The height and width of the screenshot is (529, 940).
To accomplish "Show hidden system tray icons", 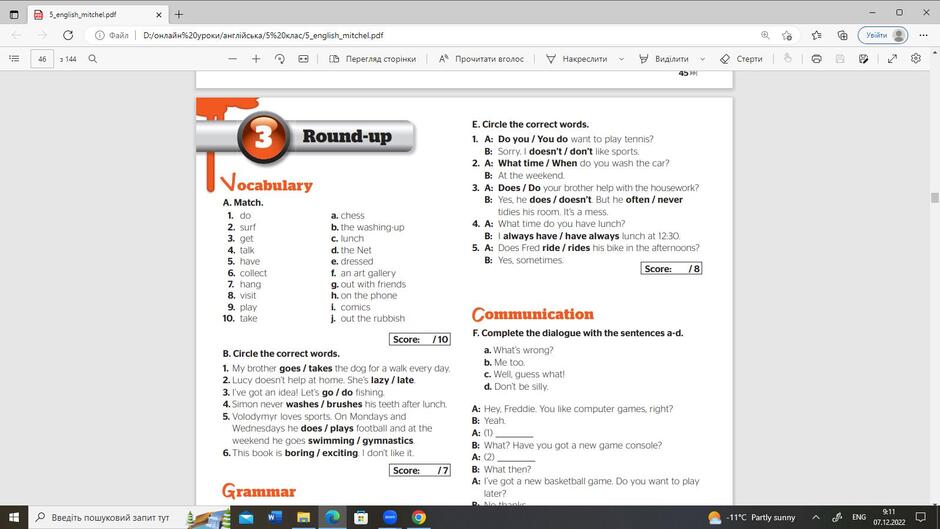I will [816, 517].
